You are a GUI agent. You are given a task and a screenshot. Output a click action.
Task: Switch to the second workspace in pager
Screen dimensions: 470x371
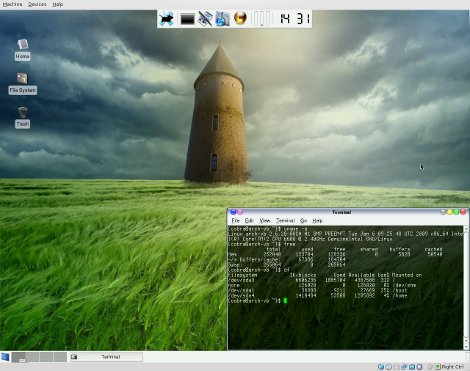[x=33, y=357]
